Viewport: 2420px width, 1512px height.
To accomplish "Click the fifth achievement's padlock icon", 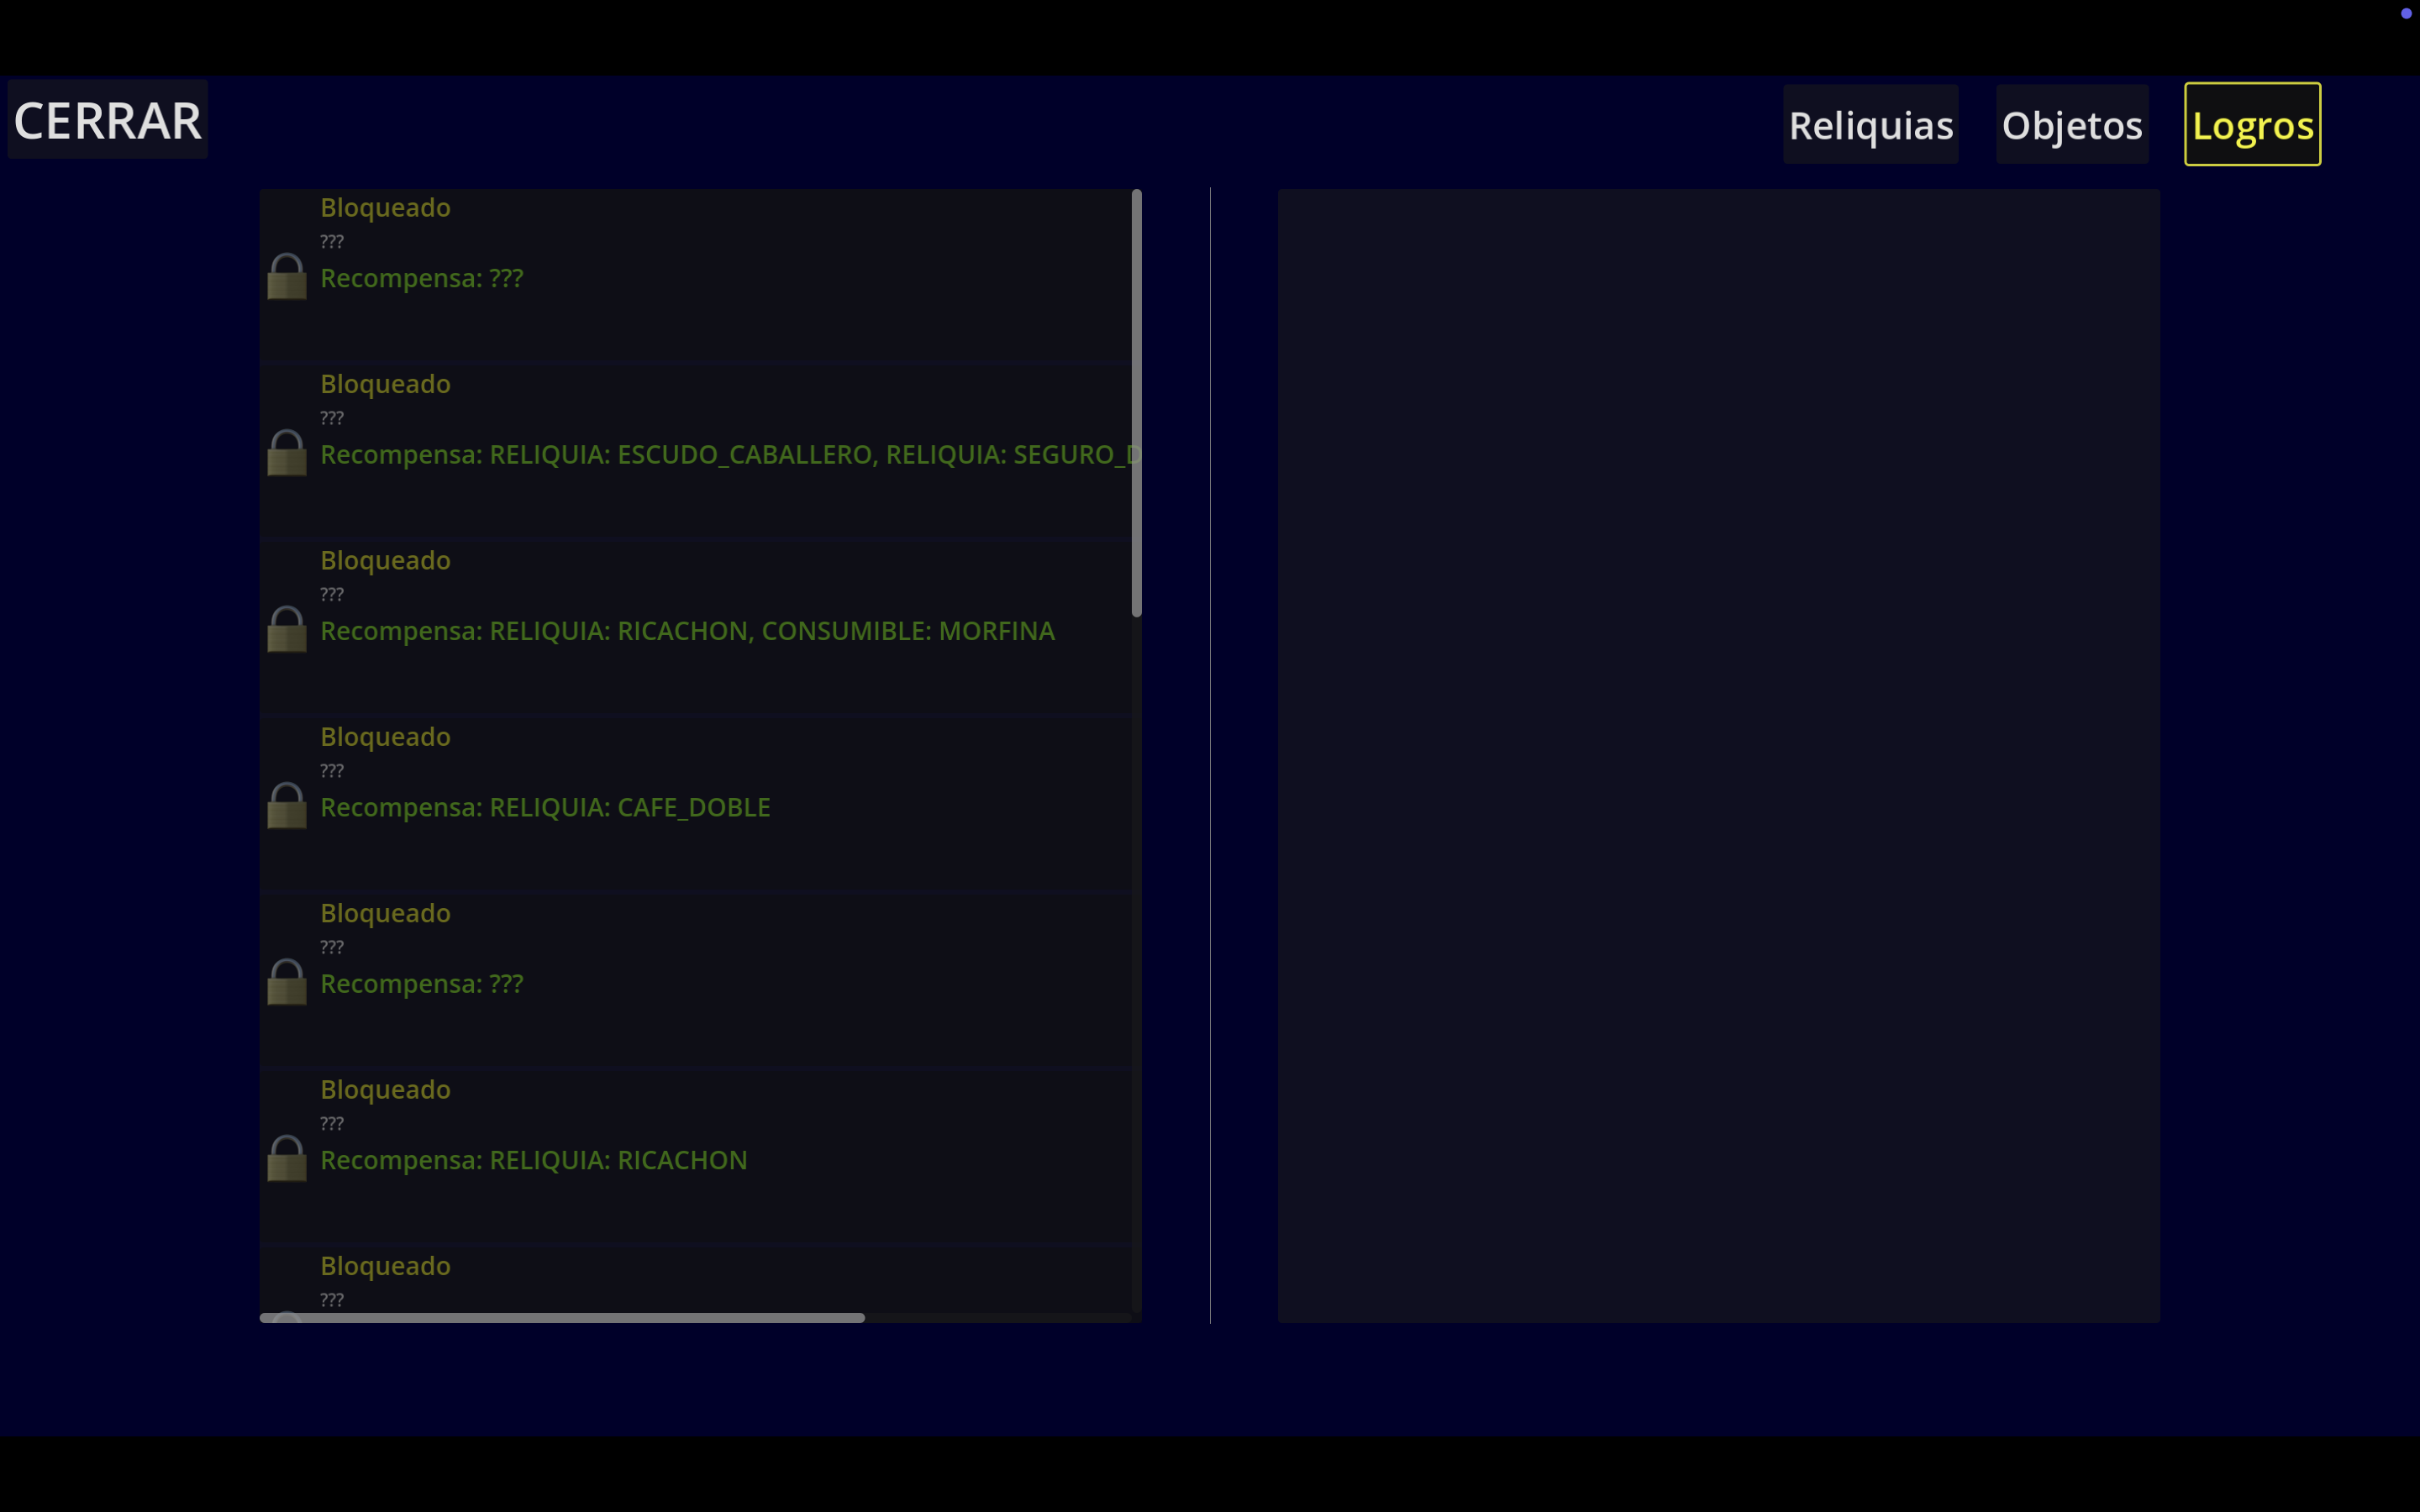I will (x=287, y=982).
